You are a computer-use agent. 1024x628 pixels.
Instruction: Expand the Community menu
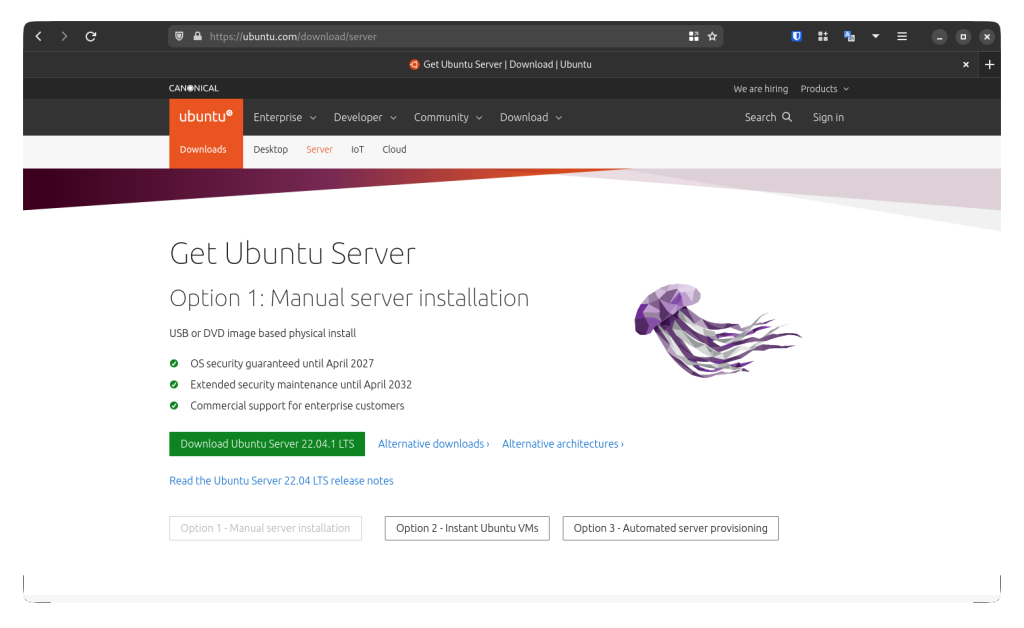point(448,118)
